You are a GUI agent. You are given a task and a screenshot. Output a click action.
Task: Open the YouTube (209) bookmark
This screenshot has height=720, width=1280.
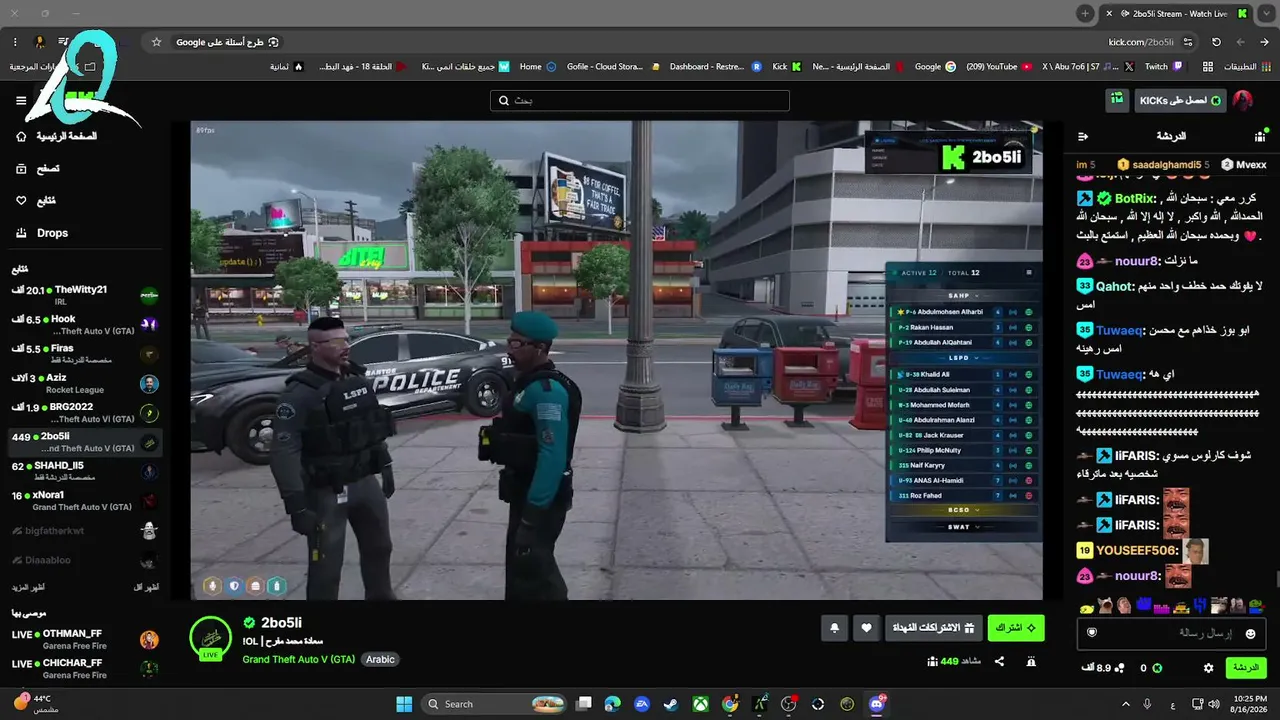pos(1000,66)
